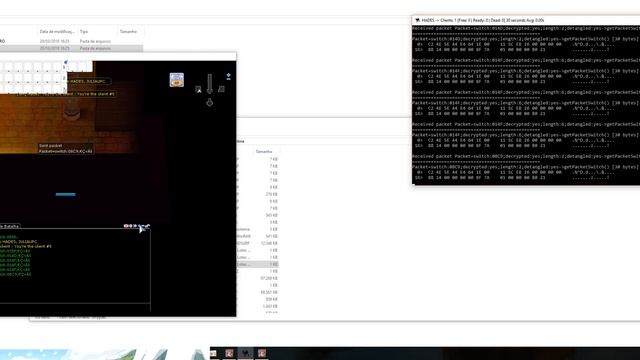640x360 pixels.
Task: Click the tall sword-shaped icon in game window
Action: 209,84
